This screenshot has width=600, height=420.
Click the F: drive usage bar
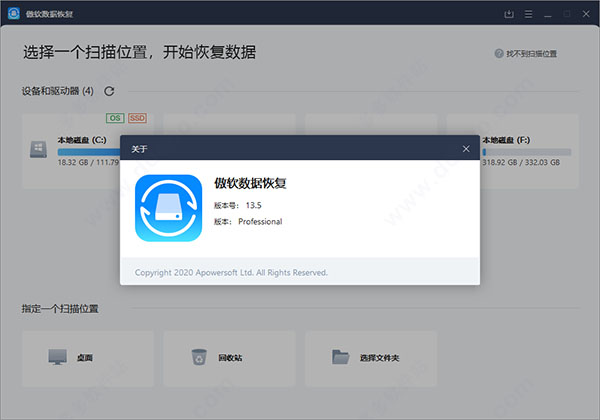pos(527,152)
